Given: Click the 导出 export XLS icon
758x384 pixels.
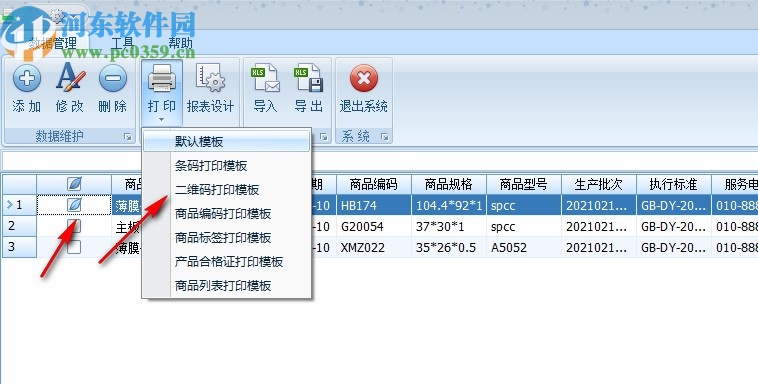Looking at the screenshot, I should [x=308, y=78].
